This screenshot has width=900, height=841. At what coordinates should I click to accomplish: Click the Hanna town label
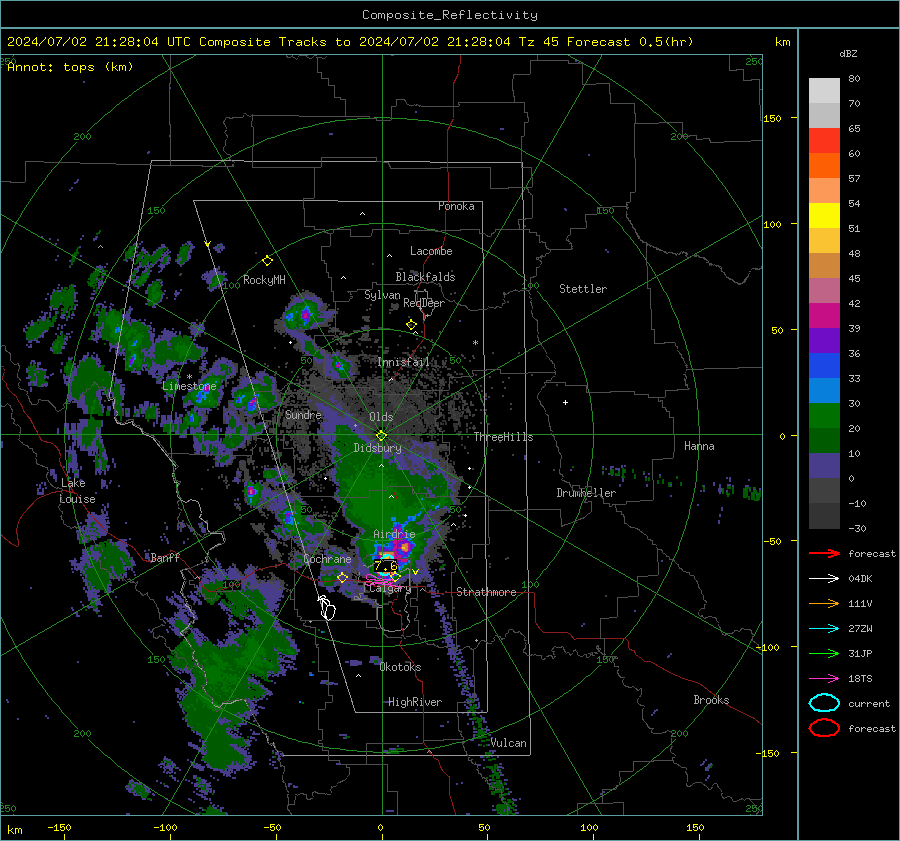click(x=699, y=446)
